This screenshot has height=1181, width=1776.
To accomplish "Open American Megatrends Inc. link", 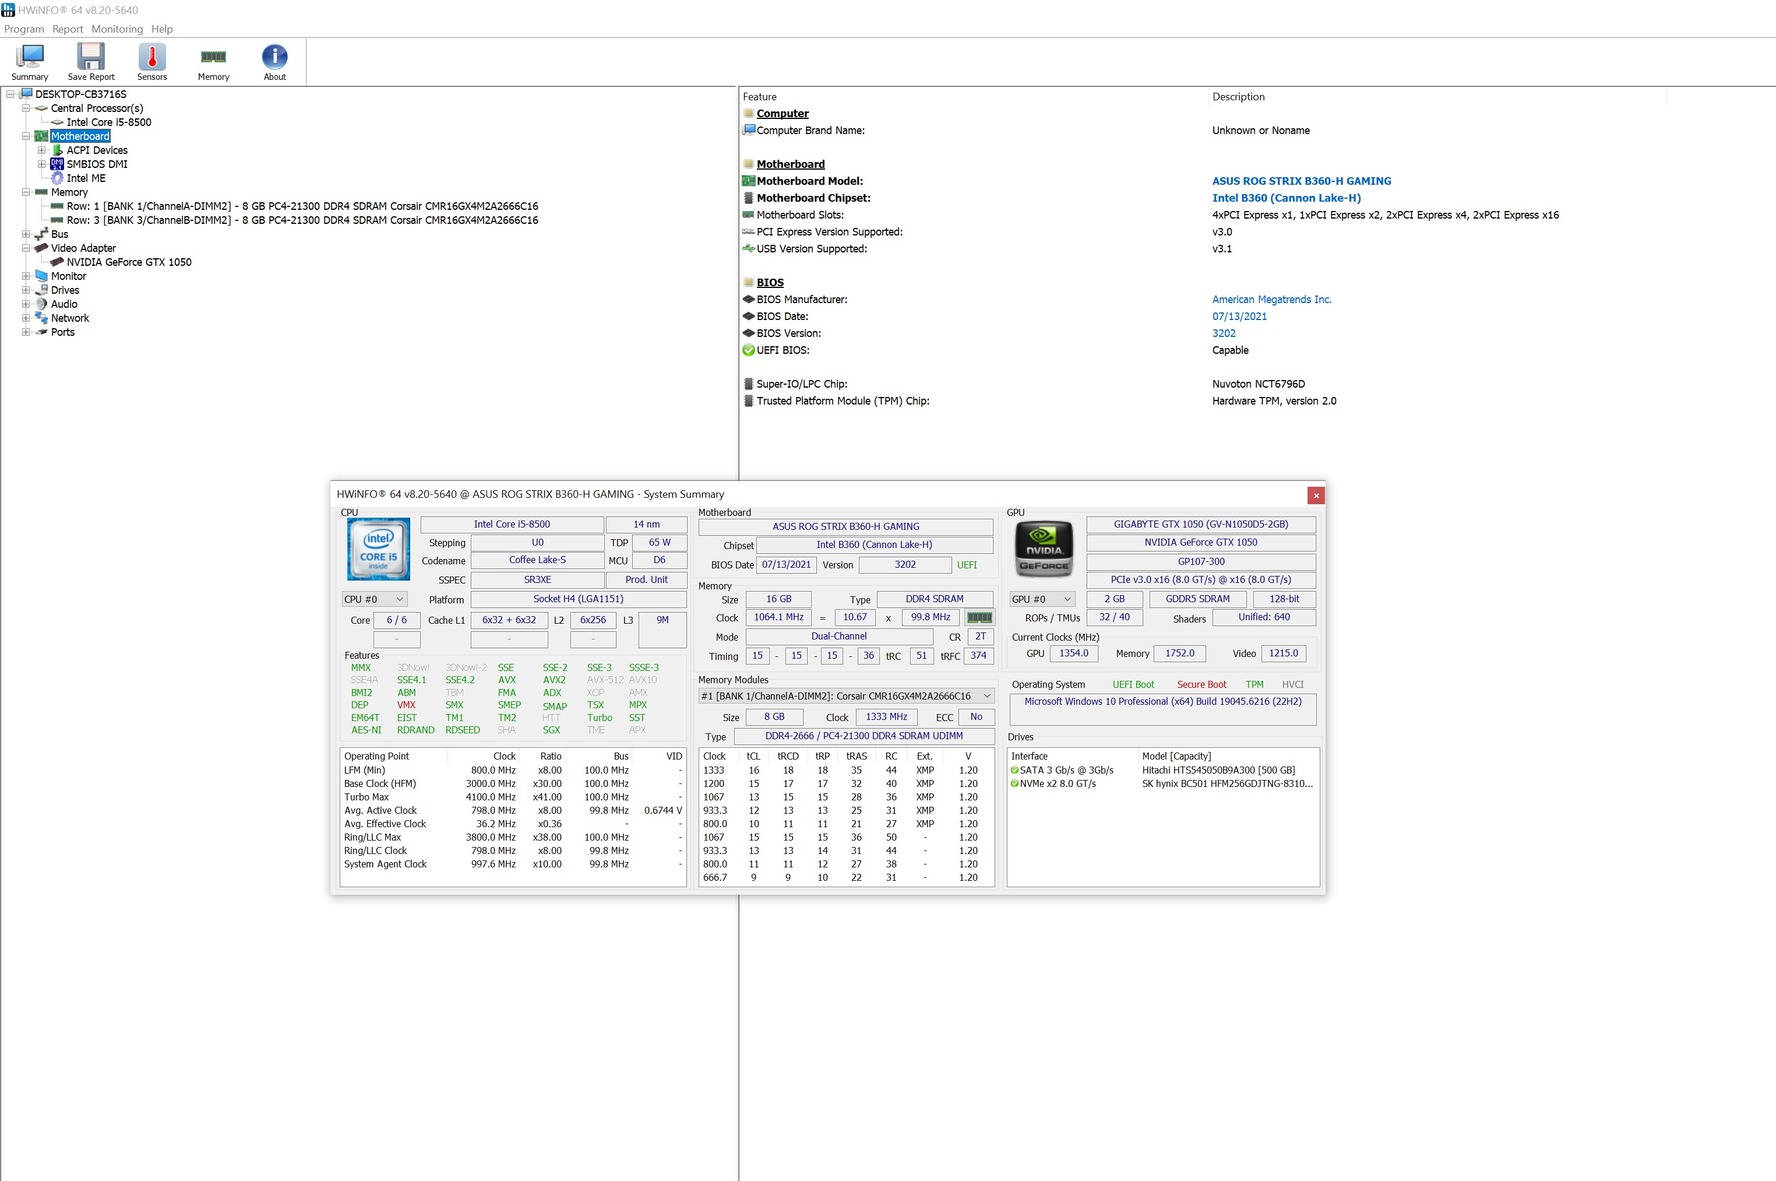I will coord(1271,299).
